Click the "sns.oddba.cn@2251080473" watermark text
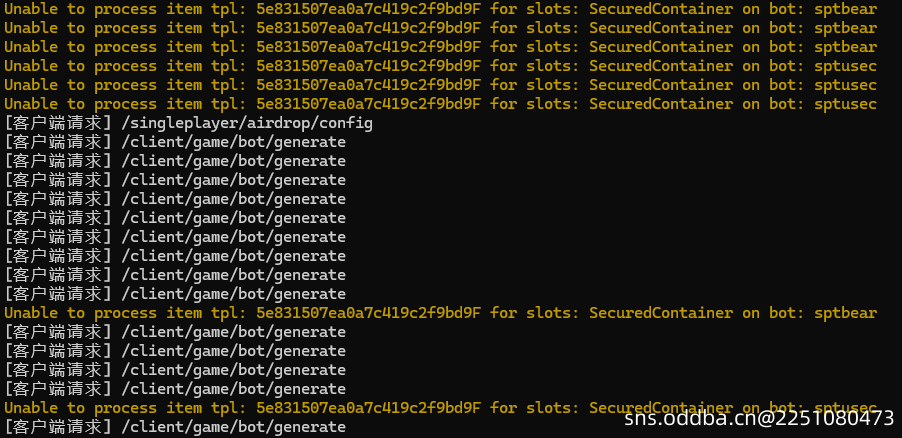 point(759,419)
